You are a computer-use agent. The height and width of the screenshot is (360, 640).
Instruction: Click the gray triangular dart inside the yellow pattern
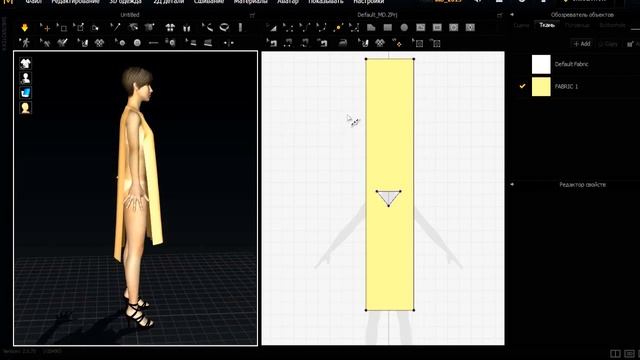[388, 196]
